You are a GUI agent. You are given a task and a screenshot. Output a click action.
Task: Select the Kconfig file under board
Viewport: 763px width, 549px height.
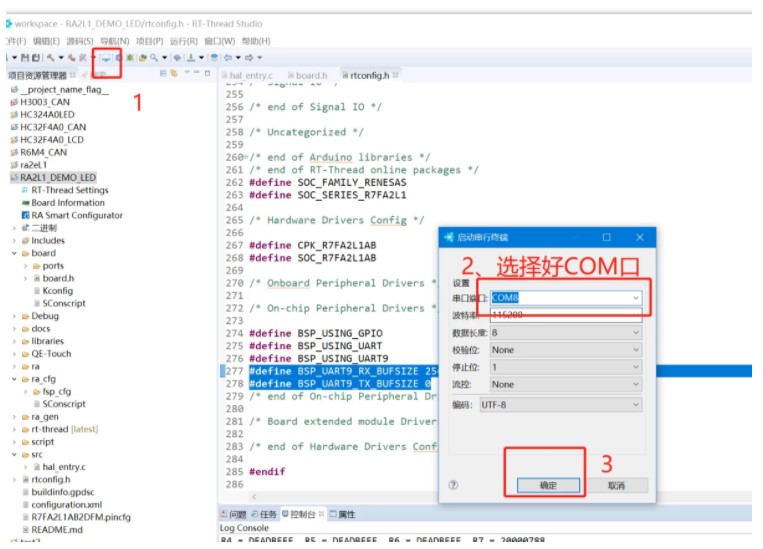(x=54, y=291)
